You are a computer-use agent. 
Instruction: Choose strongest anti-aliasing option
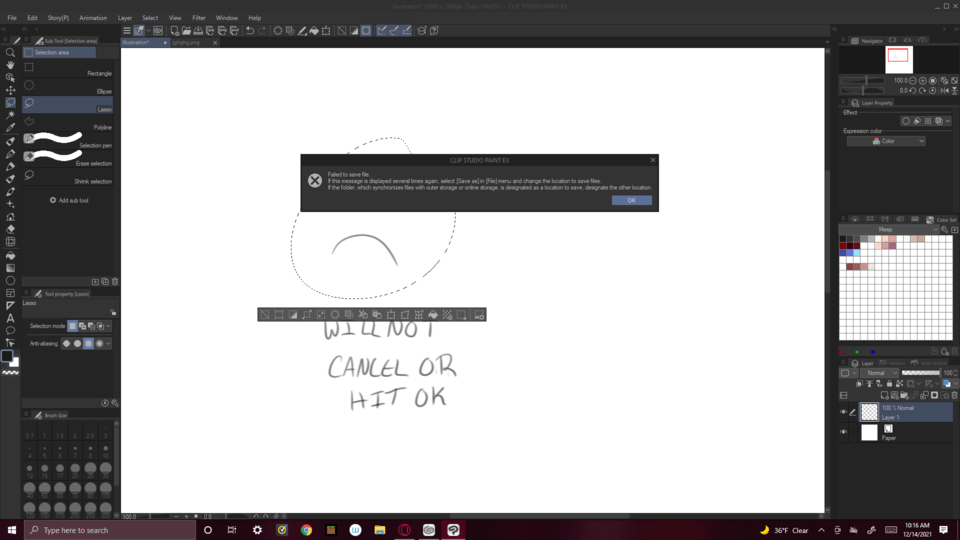(x=100, y=343)
